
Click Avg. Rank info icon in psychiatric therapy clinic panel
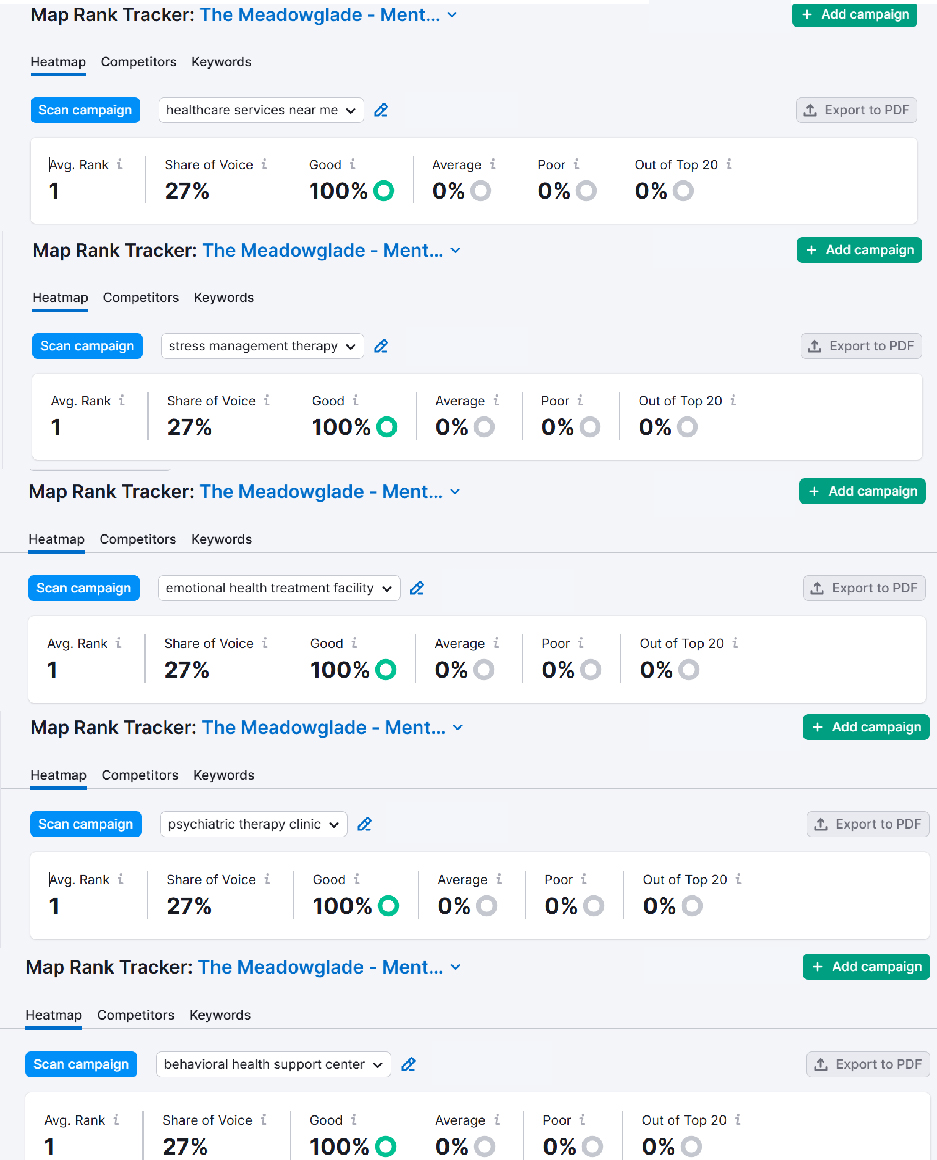pyautogui.click(x=121, y=879)
